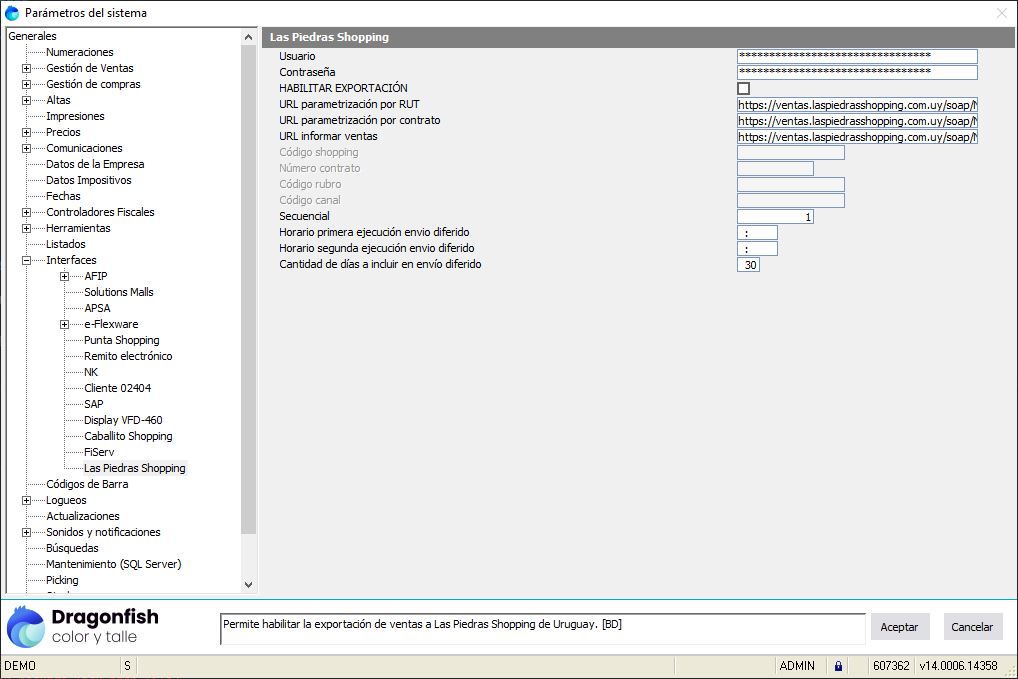The width and height of the screenshot is (1018, 679).
Task: Select Listados in the tree
Action: [x=66, y=244]
